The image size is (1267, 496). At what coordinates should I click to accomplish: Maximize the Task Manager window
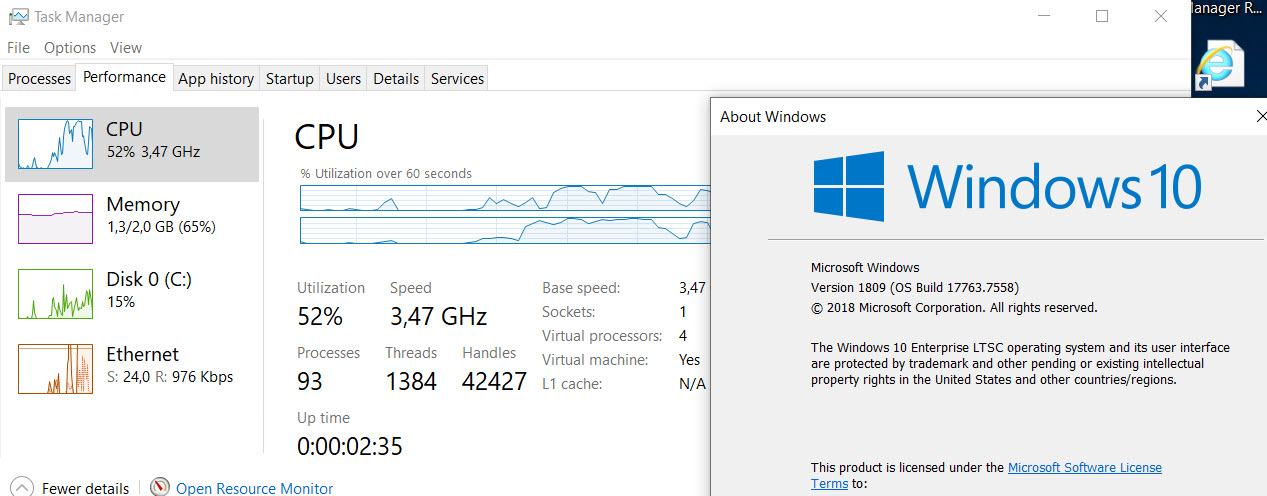pyautogui.click(x=1102, y=16)
